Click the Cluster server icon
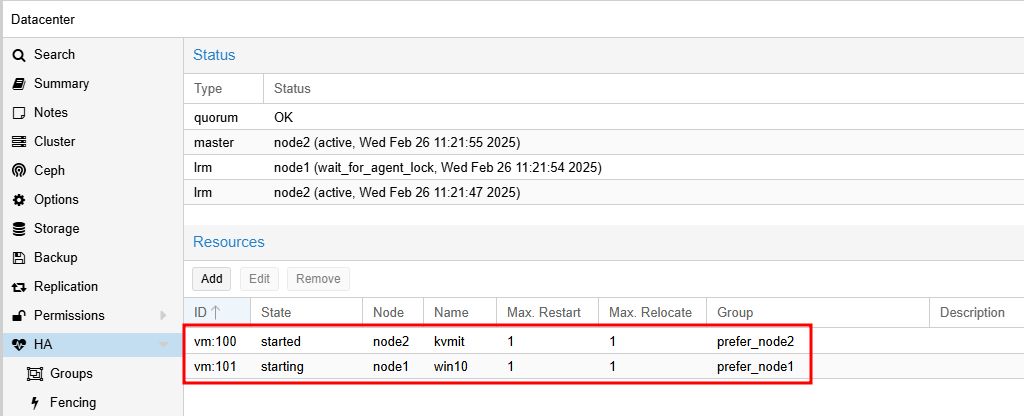The width and height of the screenshot is (1024, 416). pos(20,142)
